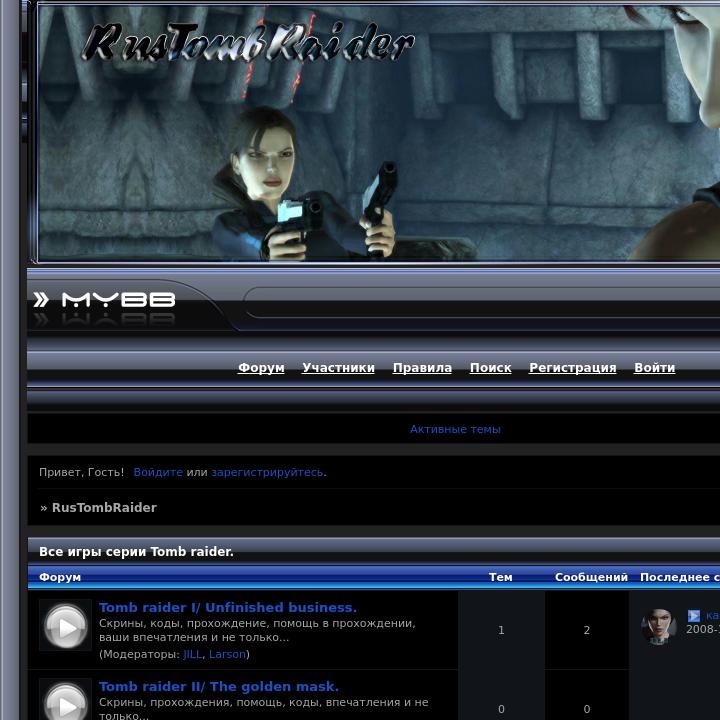The height and width of the screenshot is (720, 720).
Task: Click the Сообщений column header
Action: pyautogui.click(x=591, y=577)
